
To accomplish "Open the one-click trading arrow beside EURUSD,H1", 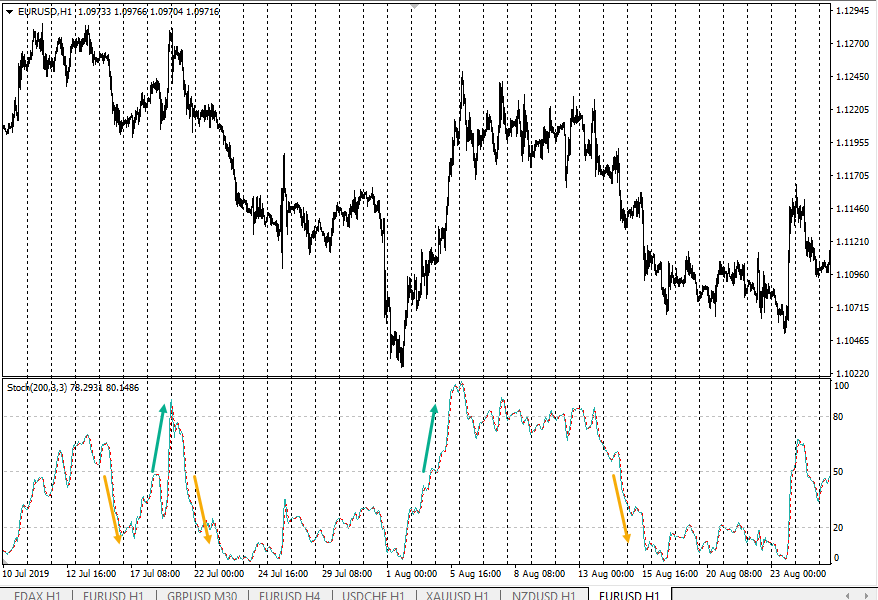I will 9,10.
